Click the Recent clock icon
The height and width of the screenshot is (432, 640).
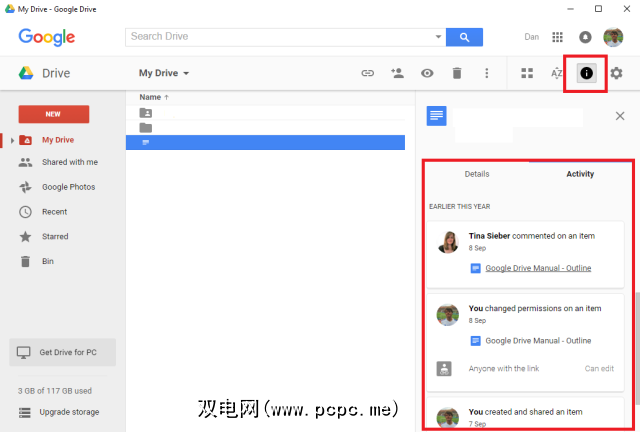[25, 212]
